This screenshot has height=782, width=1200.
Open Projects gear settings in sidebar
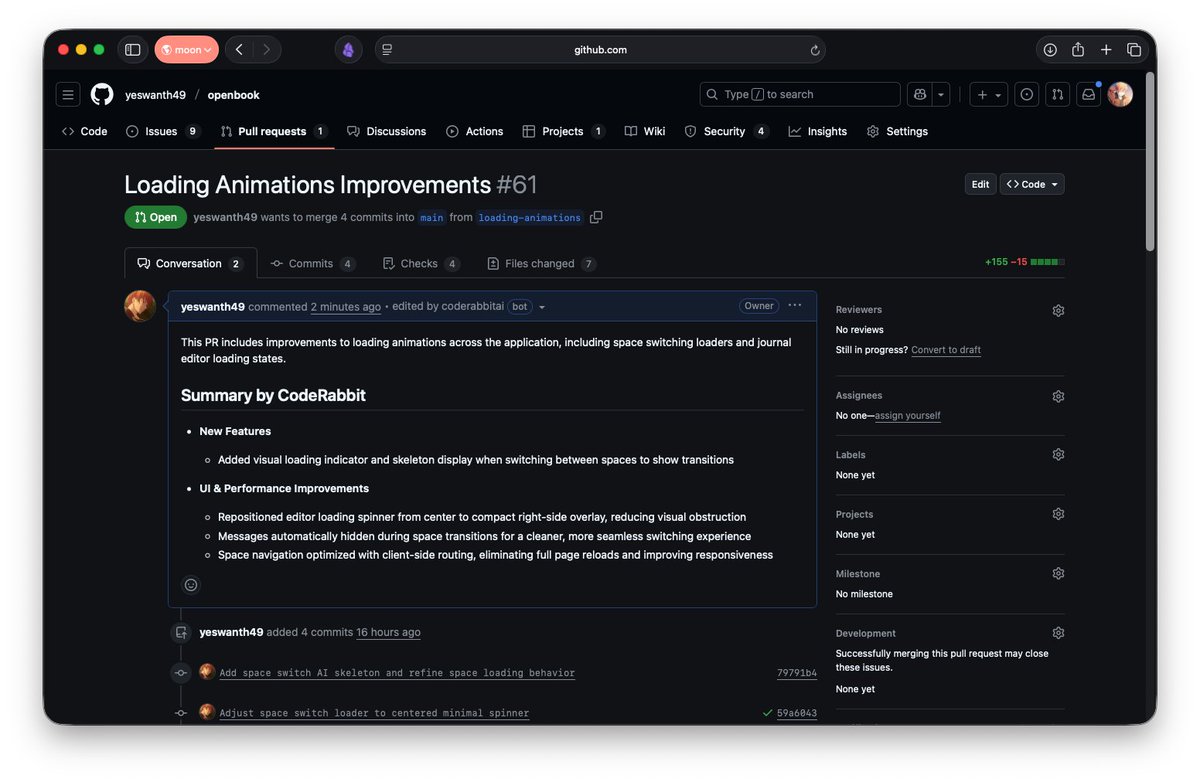[x=1058, y=514]
